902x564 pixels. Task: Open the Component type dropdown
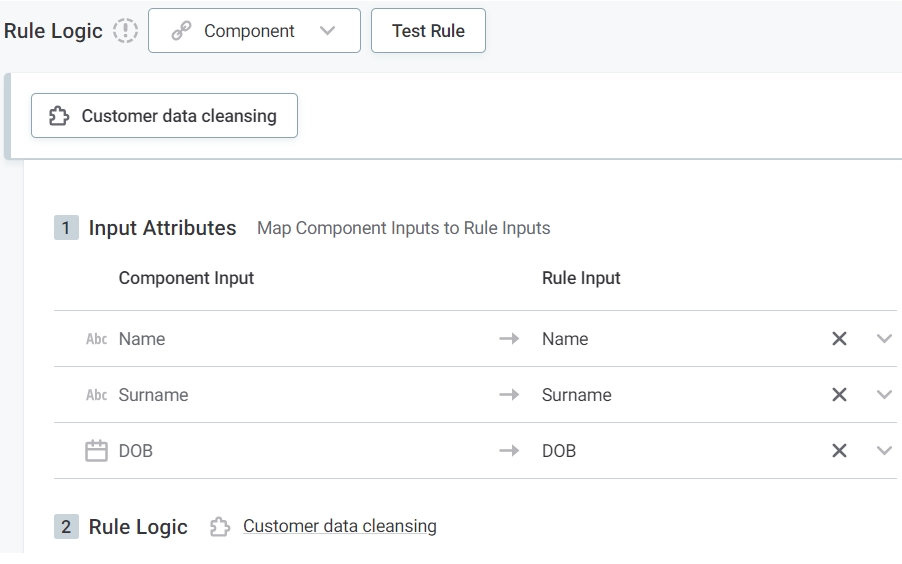[254, 31]
